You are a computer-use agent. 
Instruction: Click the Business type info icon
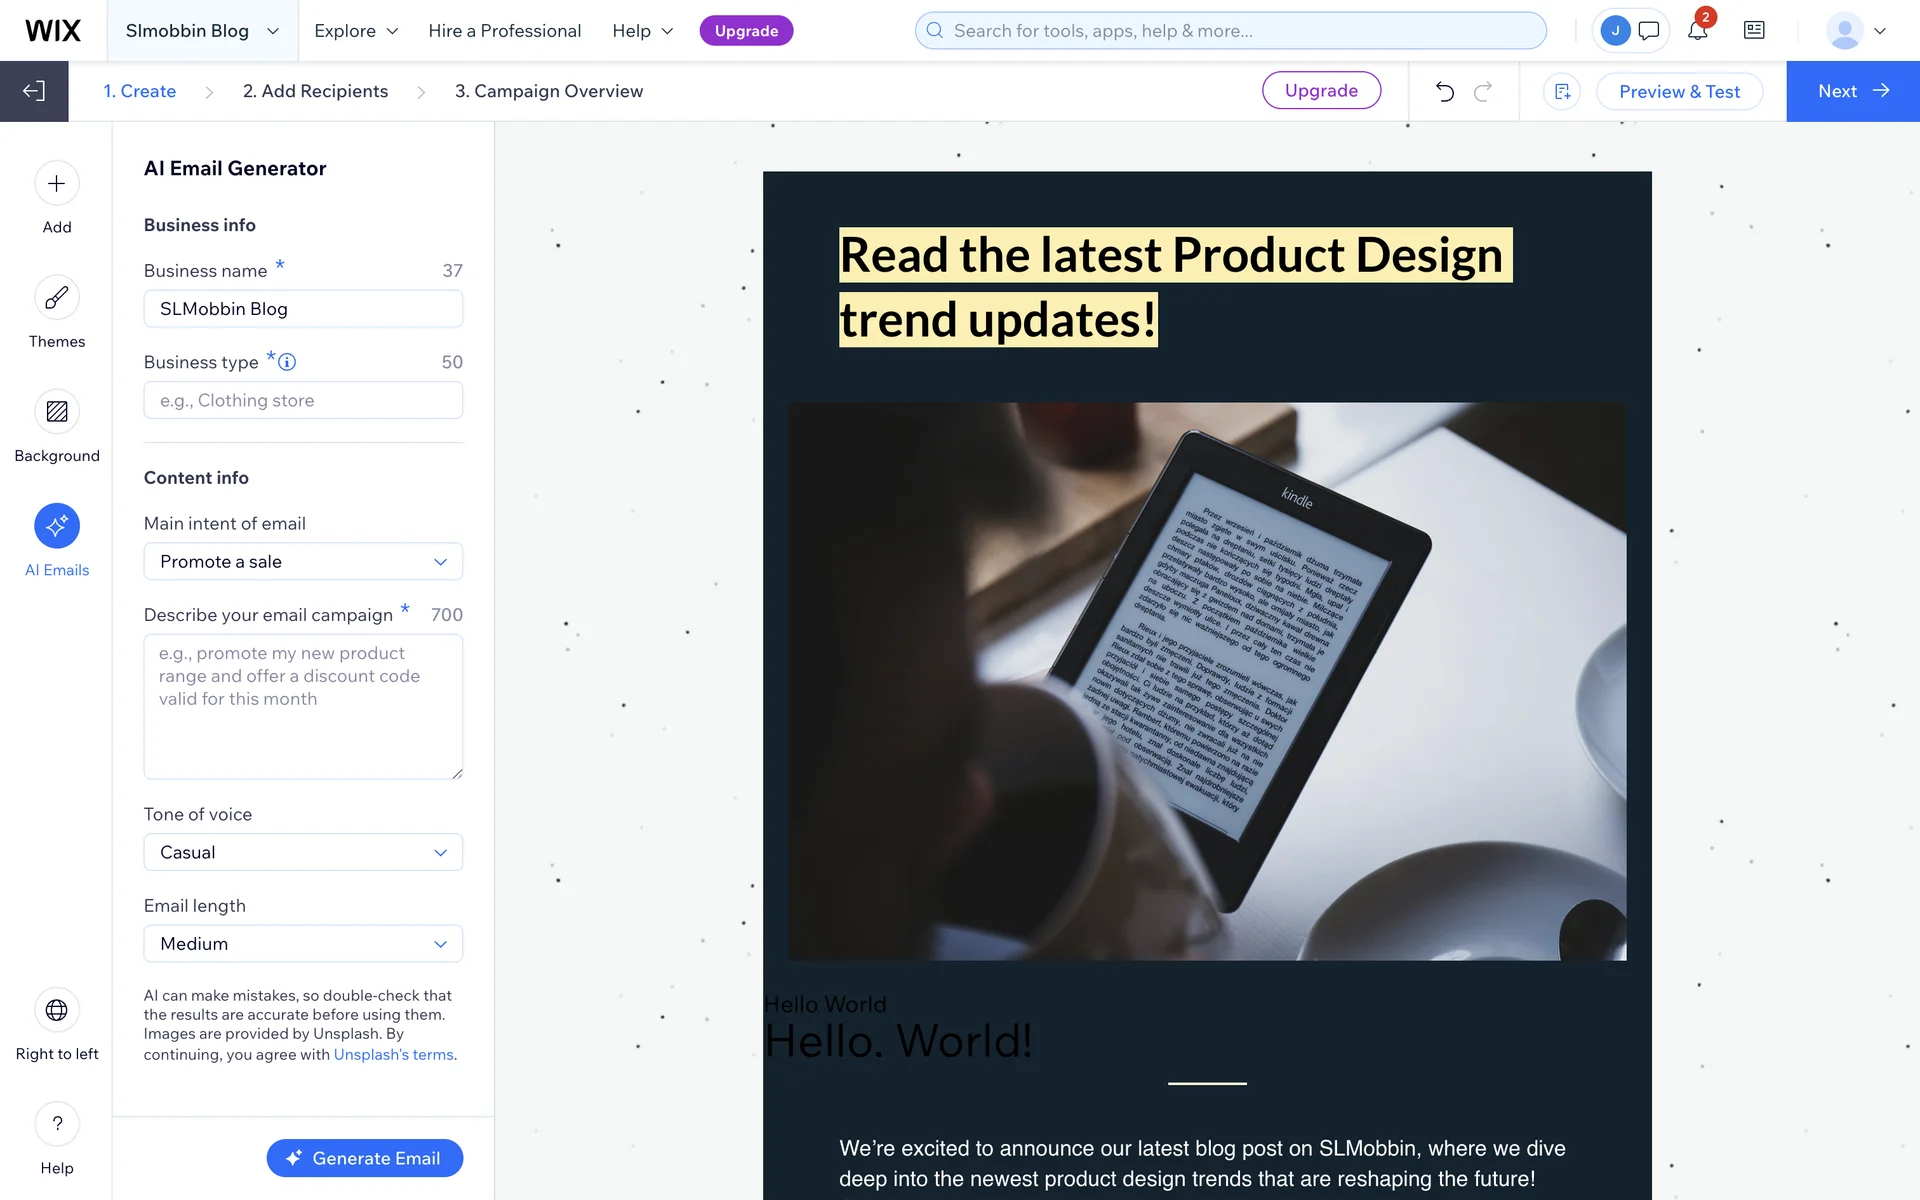tap(287, 362)
